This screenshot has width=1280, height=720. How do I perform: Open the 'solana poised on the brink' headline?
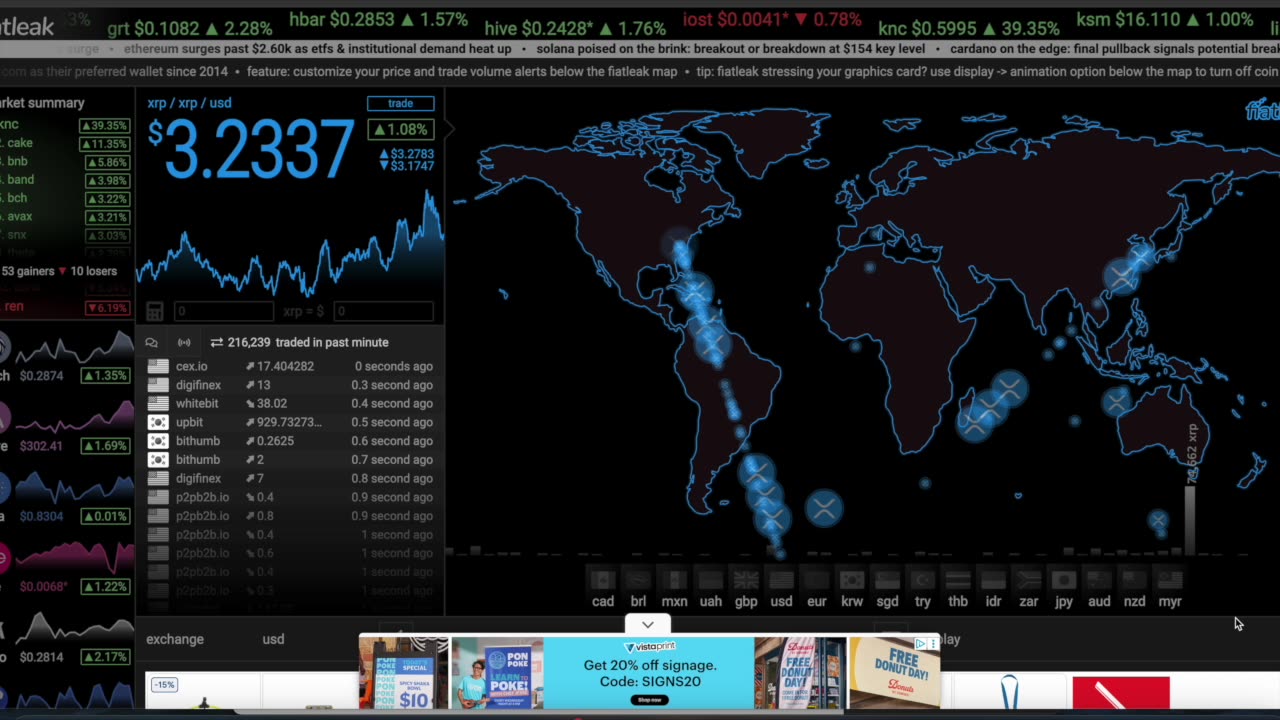click(731, 48)
